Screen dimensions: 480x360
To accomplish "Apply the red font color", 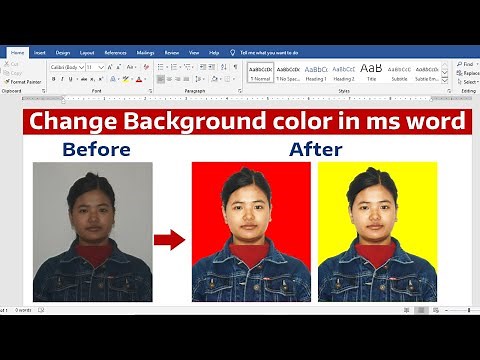I will coord(139,79).
